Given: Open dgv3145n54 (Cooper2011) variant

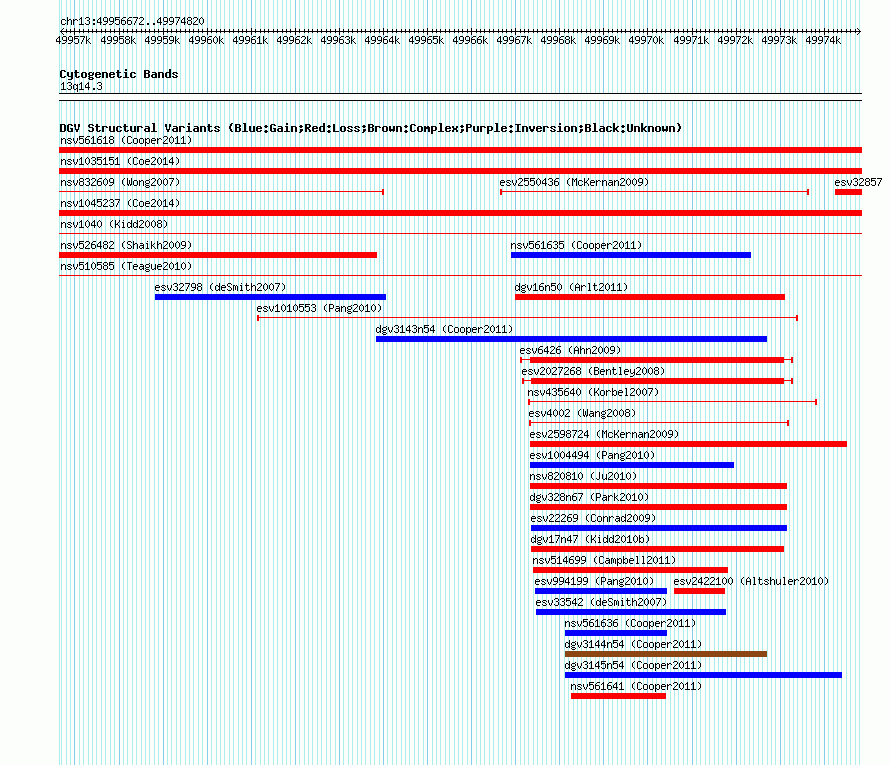Looking at the screenshot, I should click(x=633, y=665).
